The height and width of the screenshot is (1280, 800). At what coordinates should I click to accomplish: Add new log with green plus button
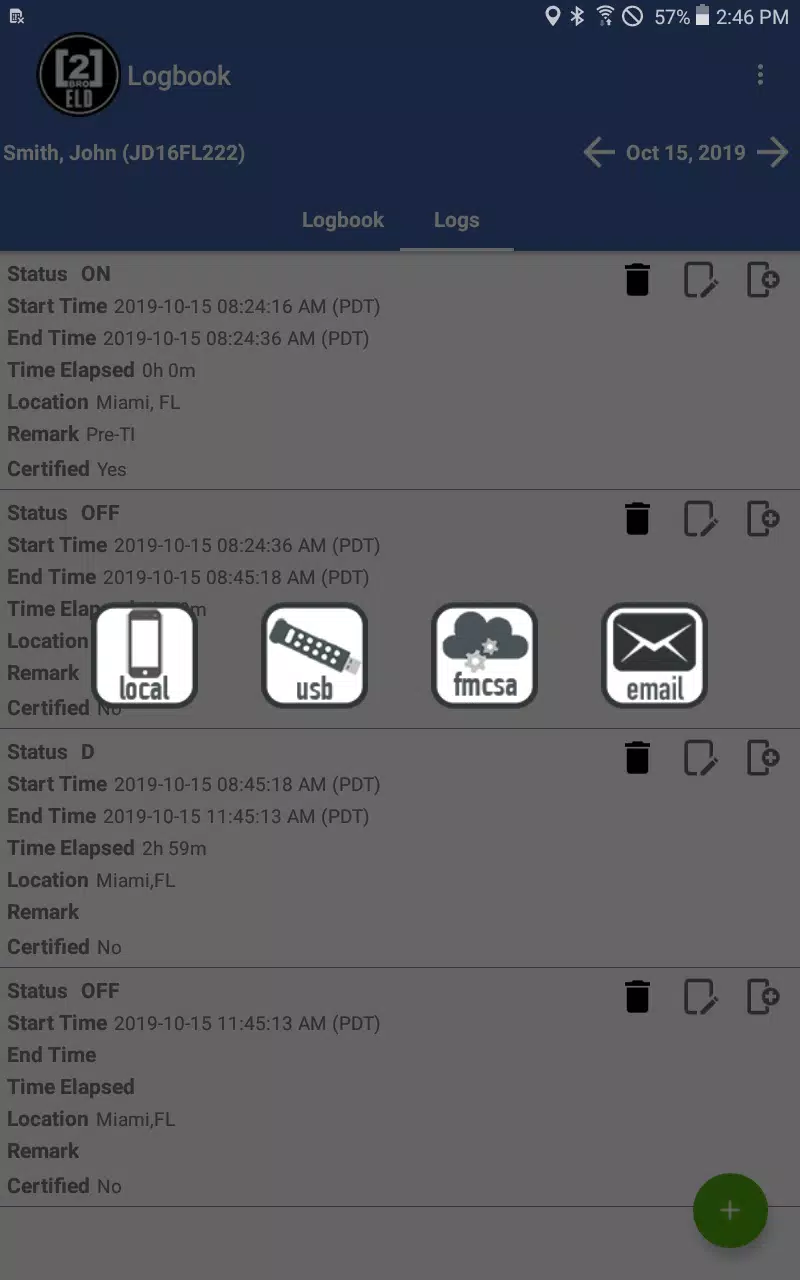tap(730, 1210)
